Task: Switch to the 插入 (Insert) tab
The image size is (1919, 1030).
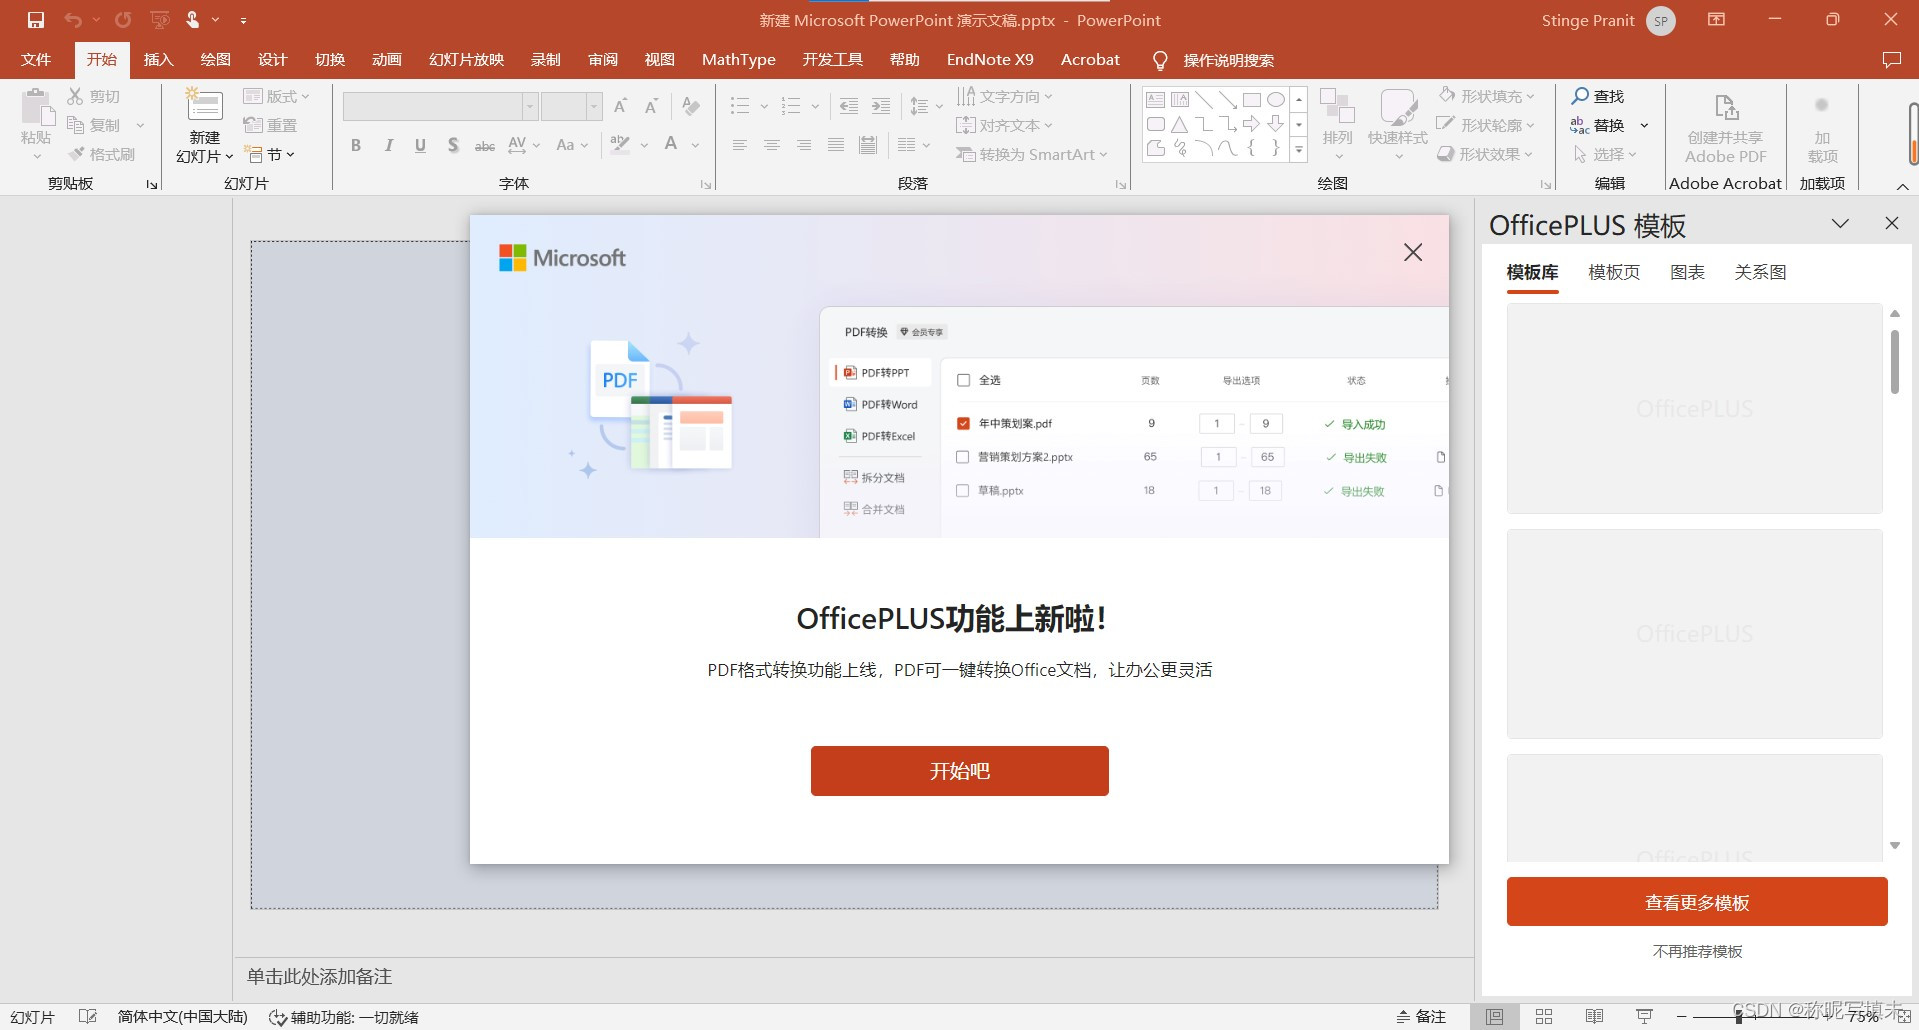Action: point(158,60)
